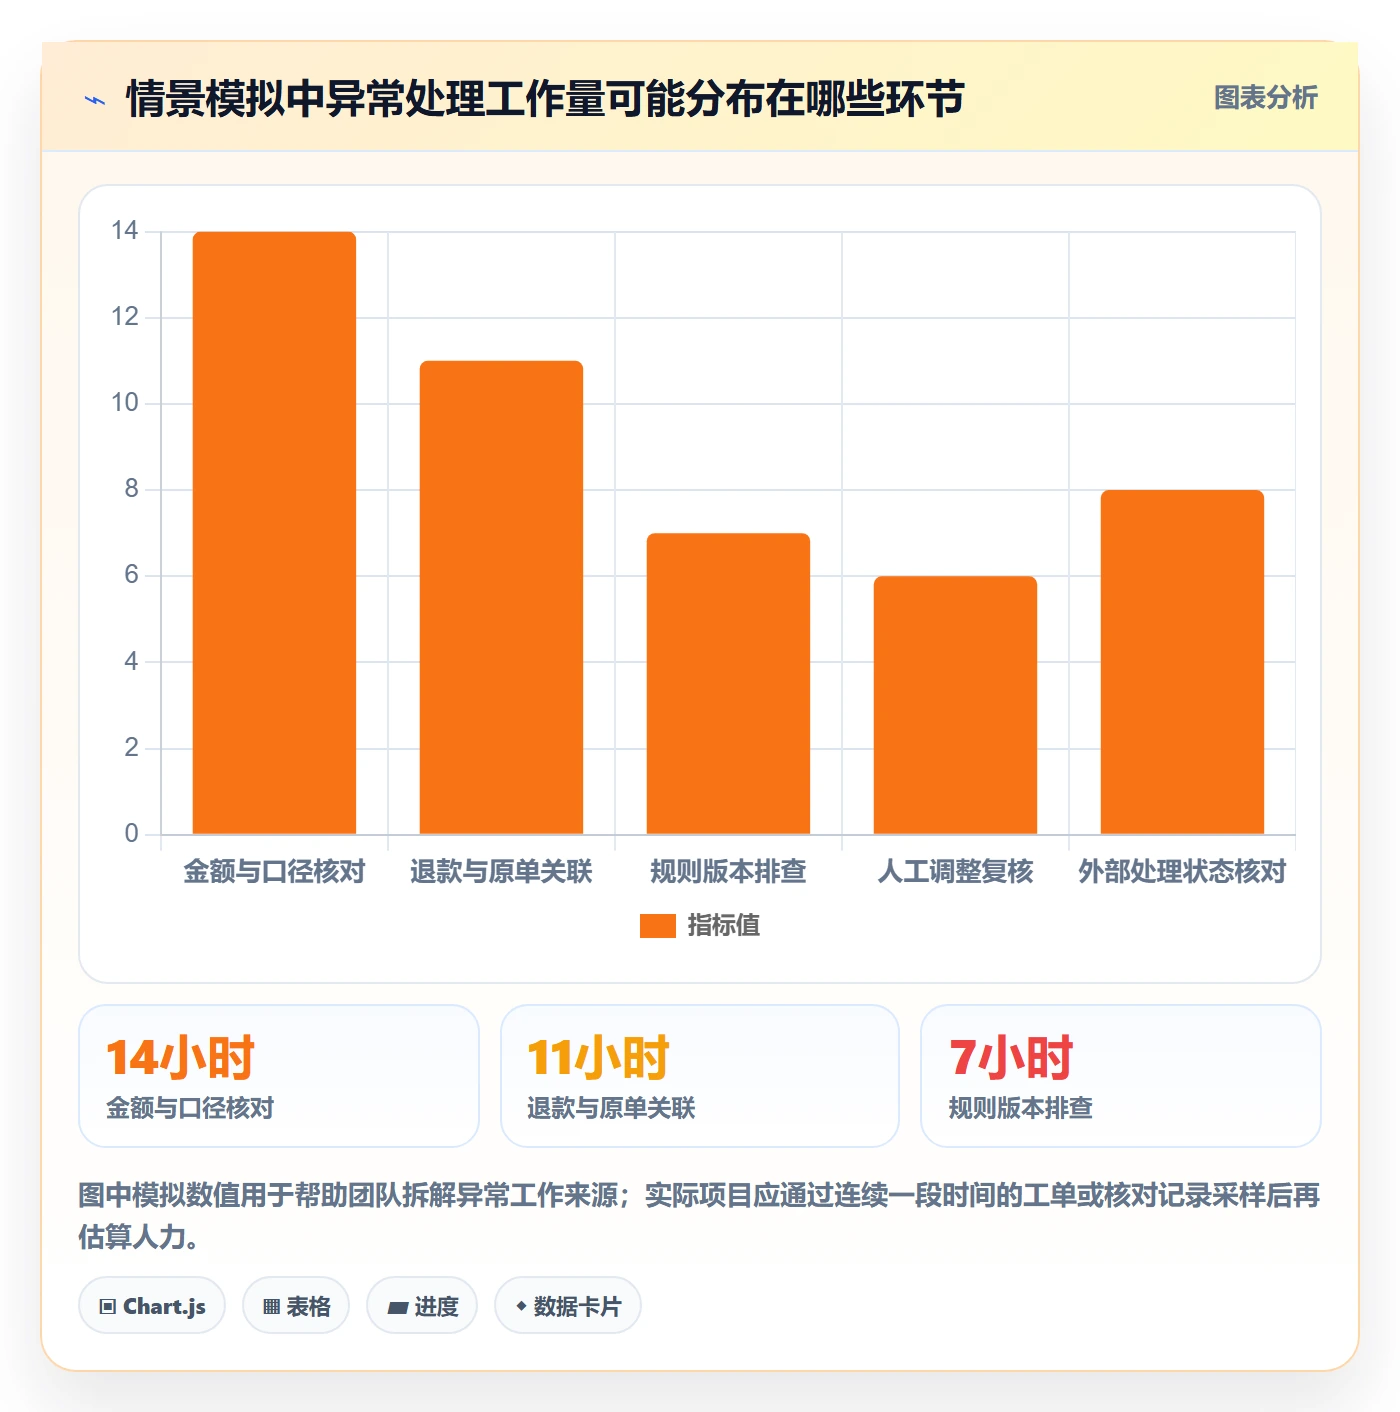Click the y-axis value 6
Viewport: 1400px width, 1412px height.
131,575
